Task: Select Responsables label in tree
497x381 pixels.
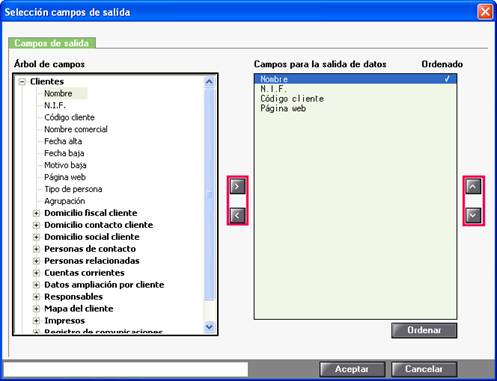Action: click(x=73, y=297)
